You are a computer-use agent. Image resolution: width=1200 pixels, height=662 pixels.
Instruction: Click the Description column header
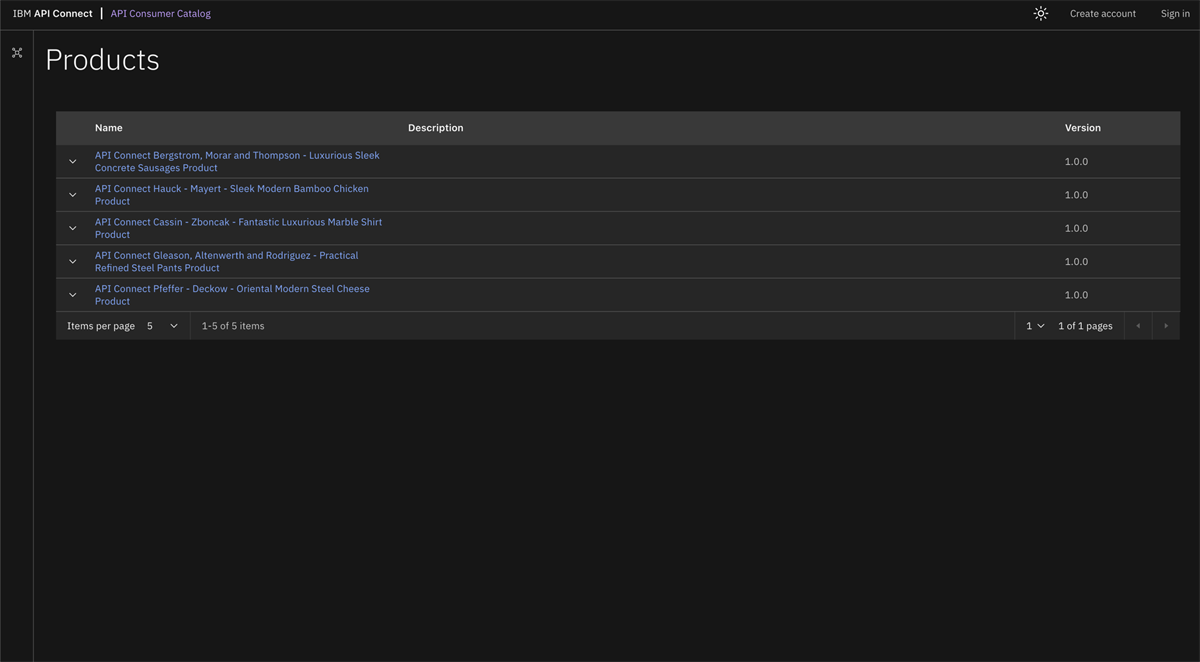[436, 128]
